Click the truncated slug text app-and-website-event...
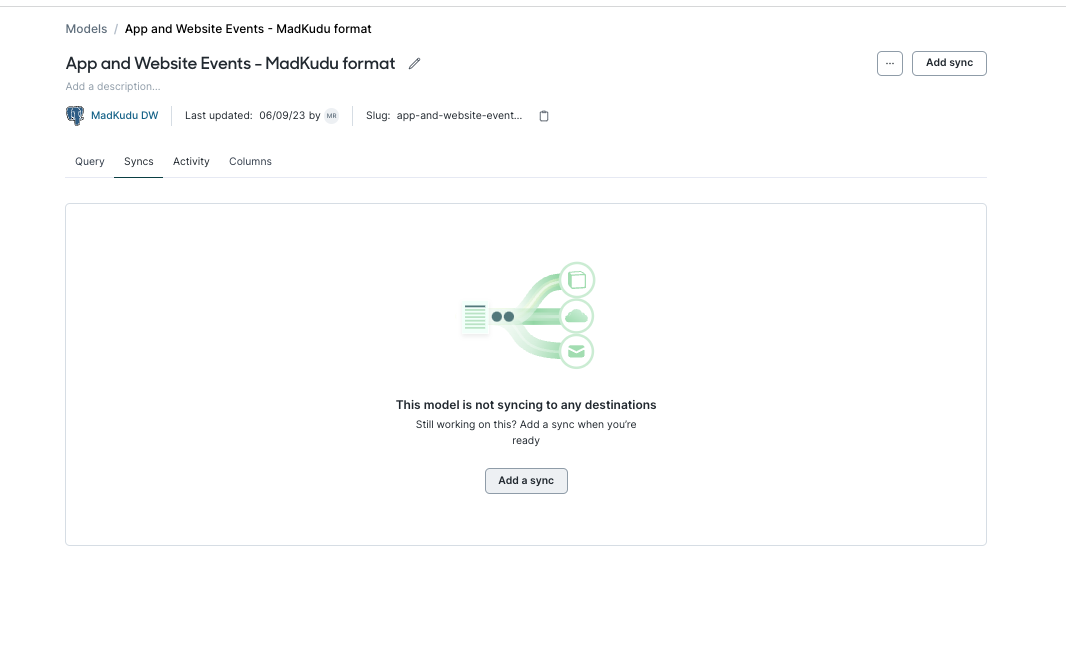 click(460, 116)
